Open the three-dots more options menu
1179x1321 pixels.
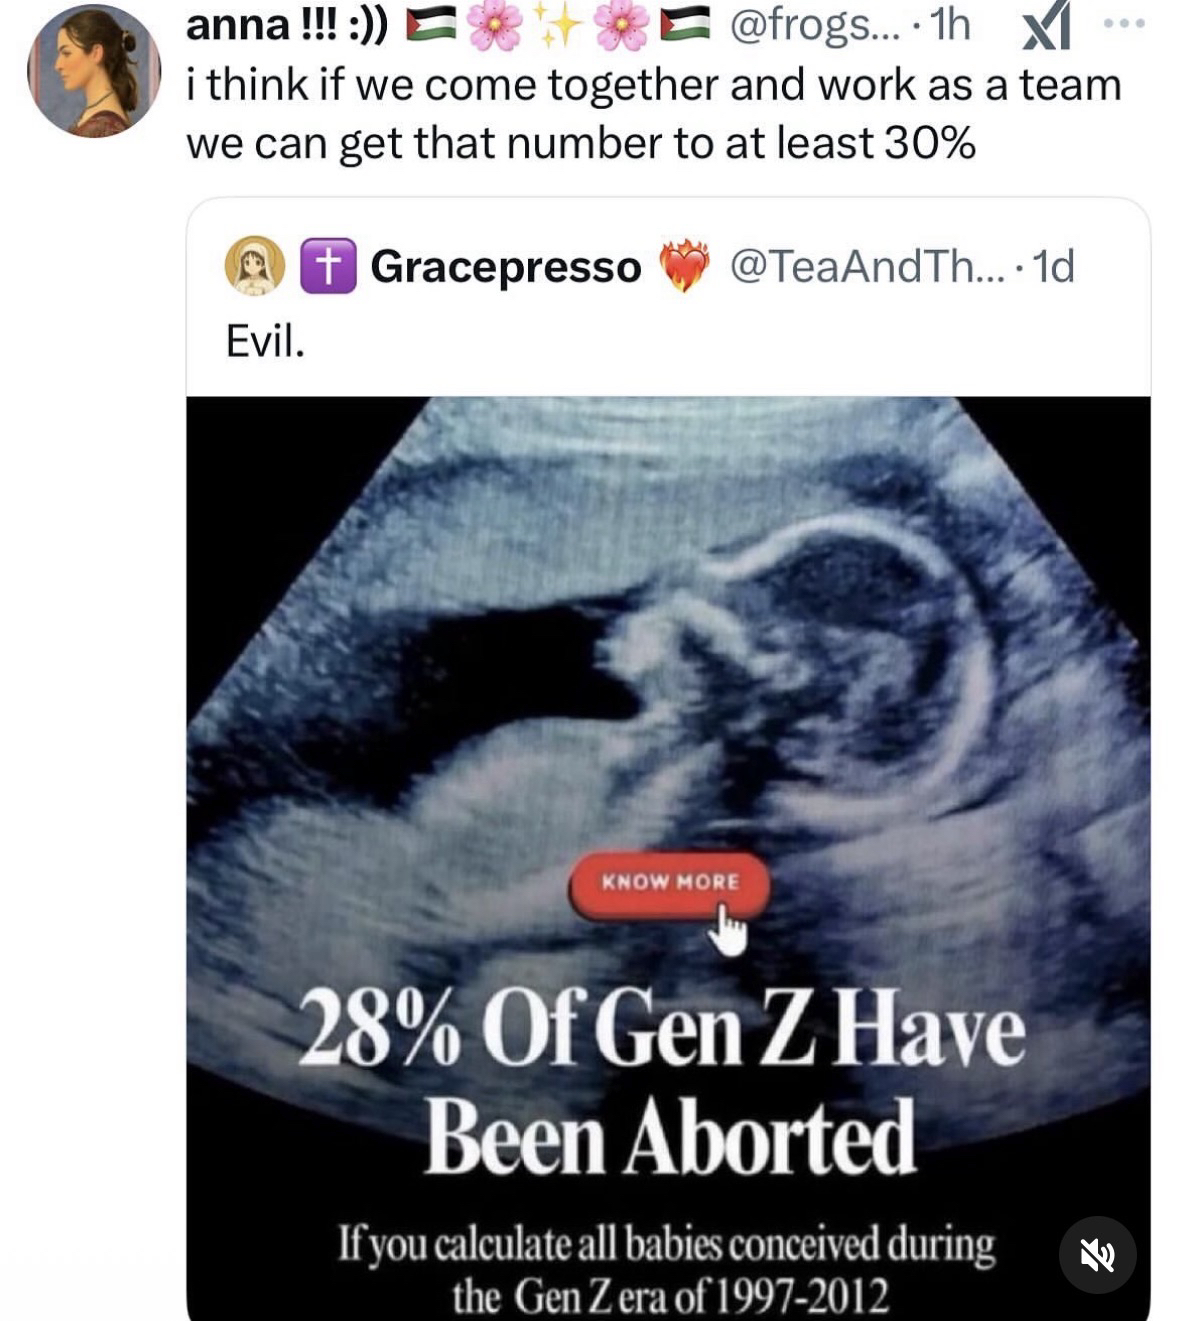[x=1130, y=23]
